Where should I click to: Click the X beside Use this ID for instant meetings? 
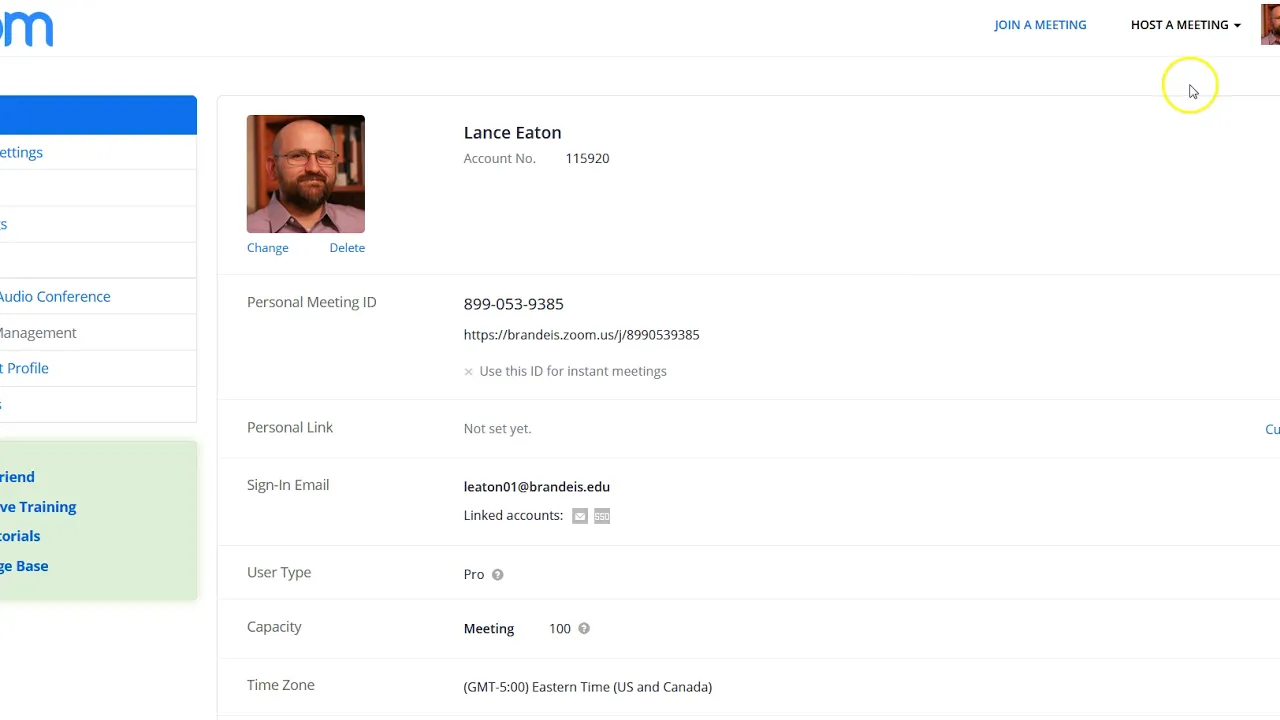468,372
